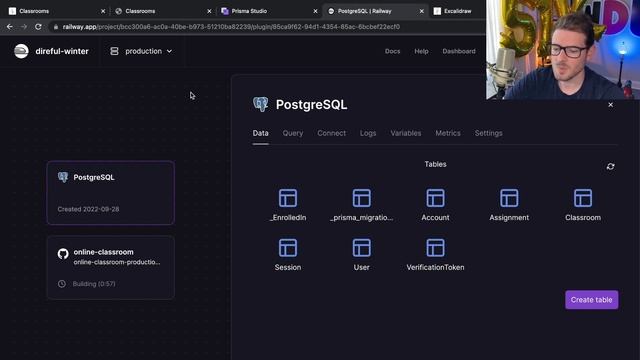The height and width of the screenshot is (360, 640).
Task: Switch to the Logs tab
Action: [368, 133]
